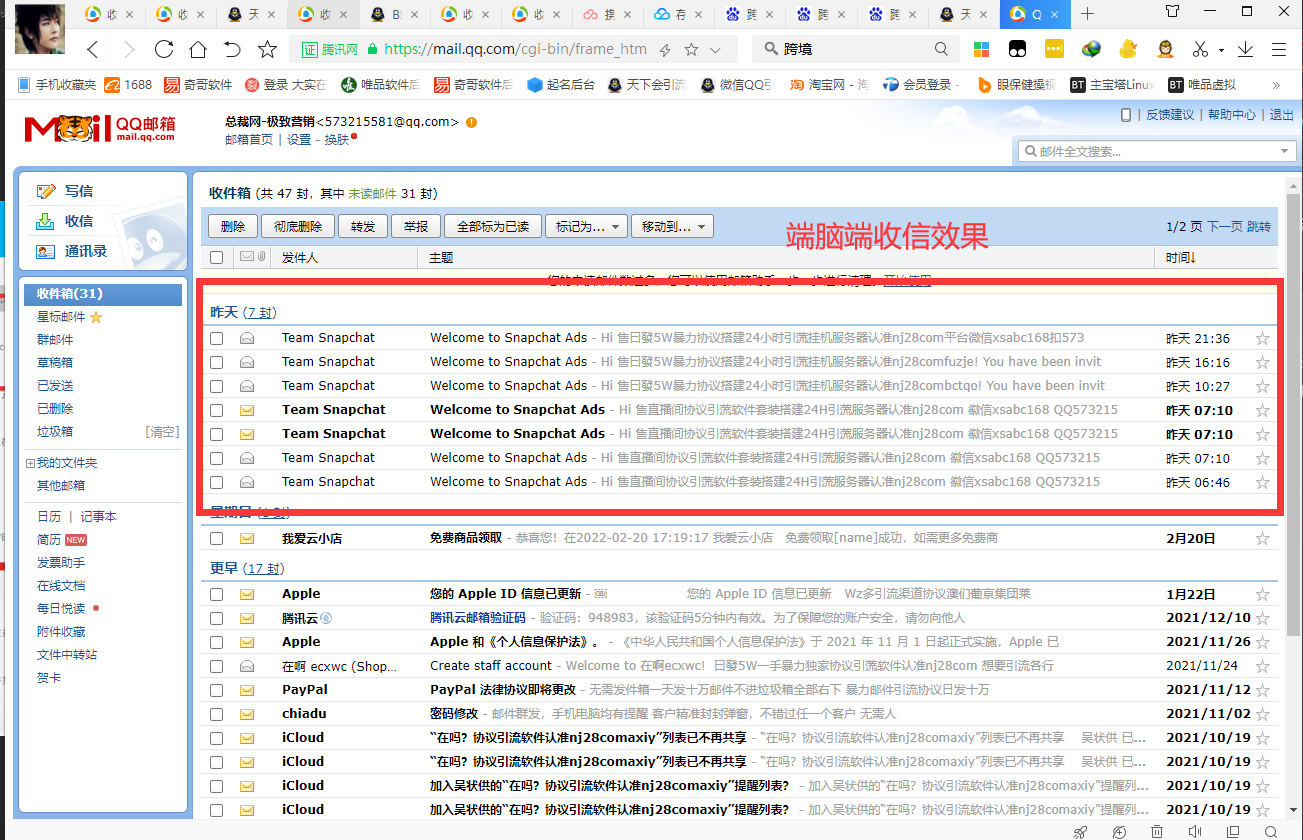
Task: Click the 帮助中心 link
Action: click(1231, 115)
